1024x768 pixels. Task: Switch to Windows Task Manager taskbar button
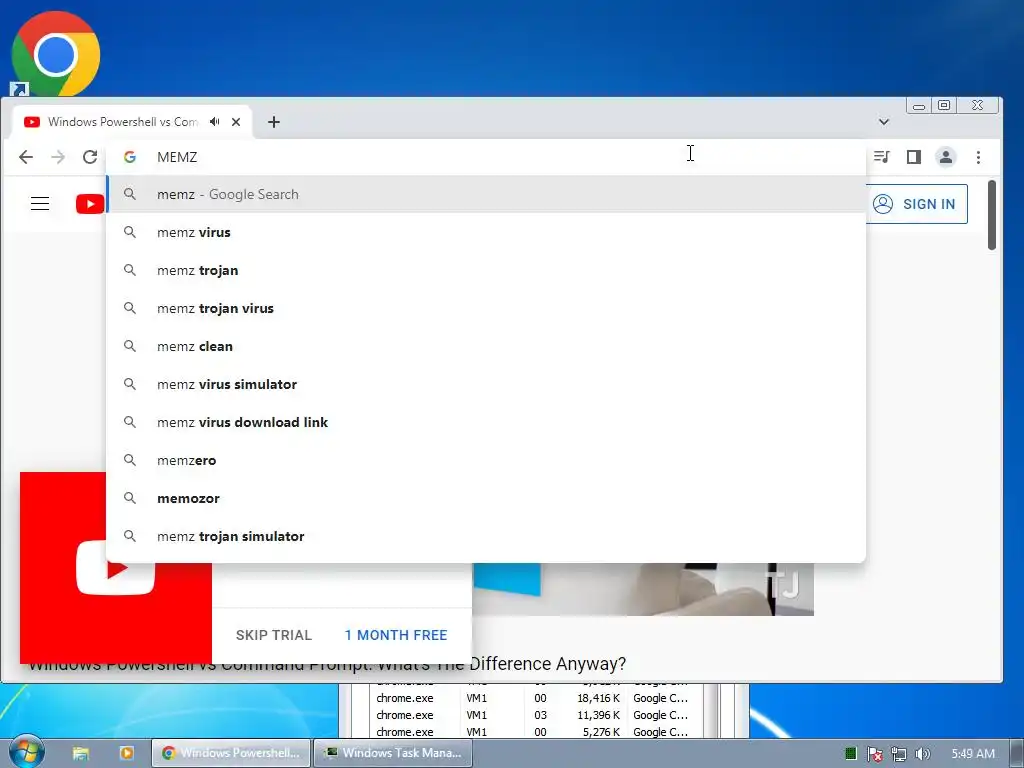tap(393, 753)
